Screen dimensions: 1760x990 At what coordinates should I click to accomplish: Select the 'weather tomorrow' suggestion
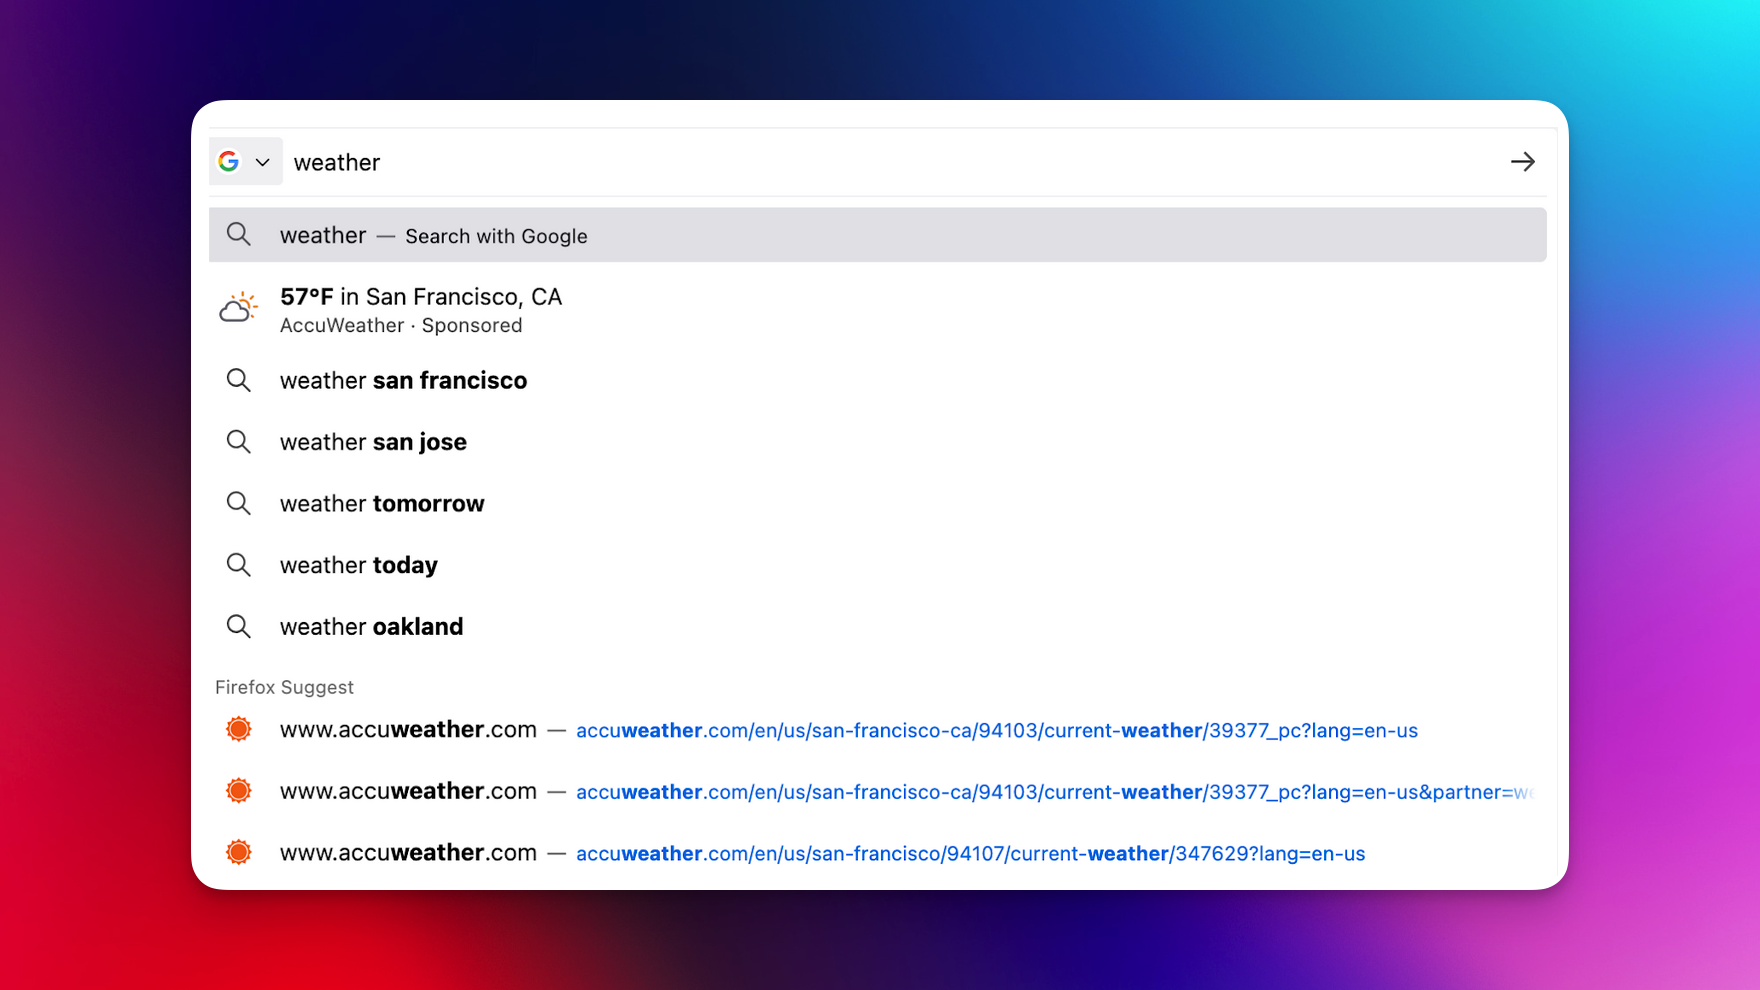pyautogui.click(x=382, y=503)
